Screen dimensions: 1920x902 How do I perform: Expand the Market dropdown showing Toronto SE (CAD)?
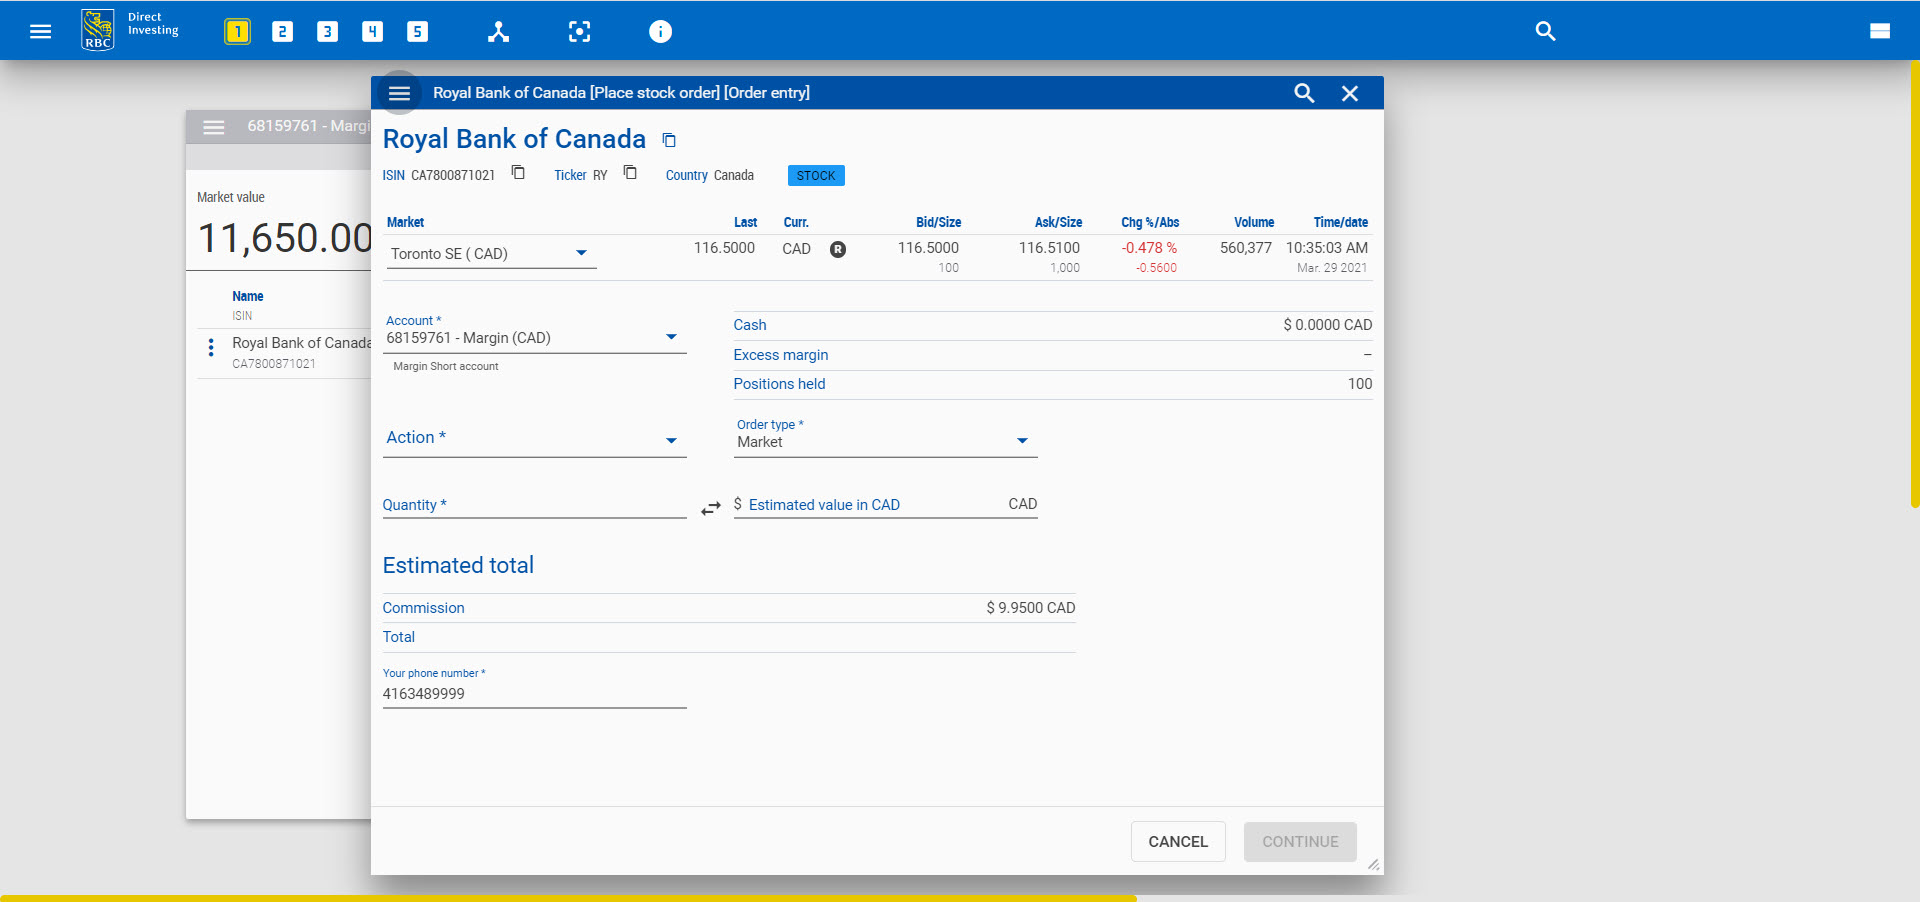580,253
